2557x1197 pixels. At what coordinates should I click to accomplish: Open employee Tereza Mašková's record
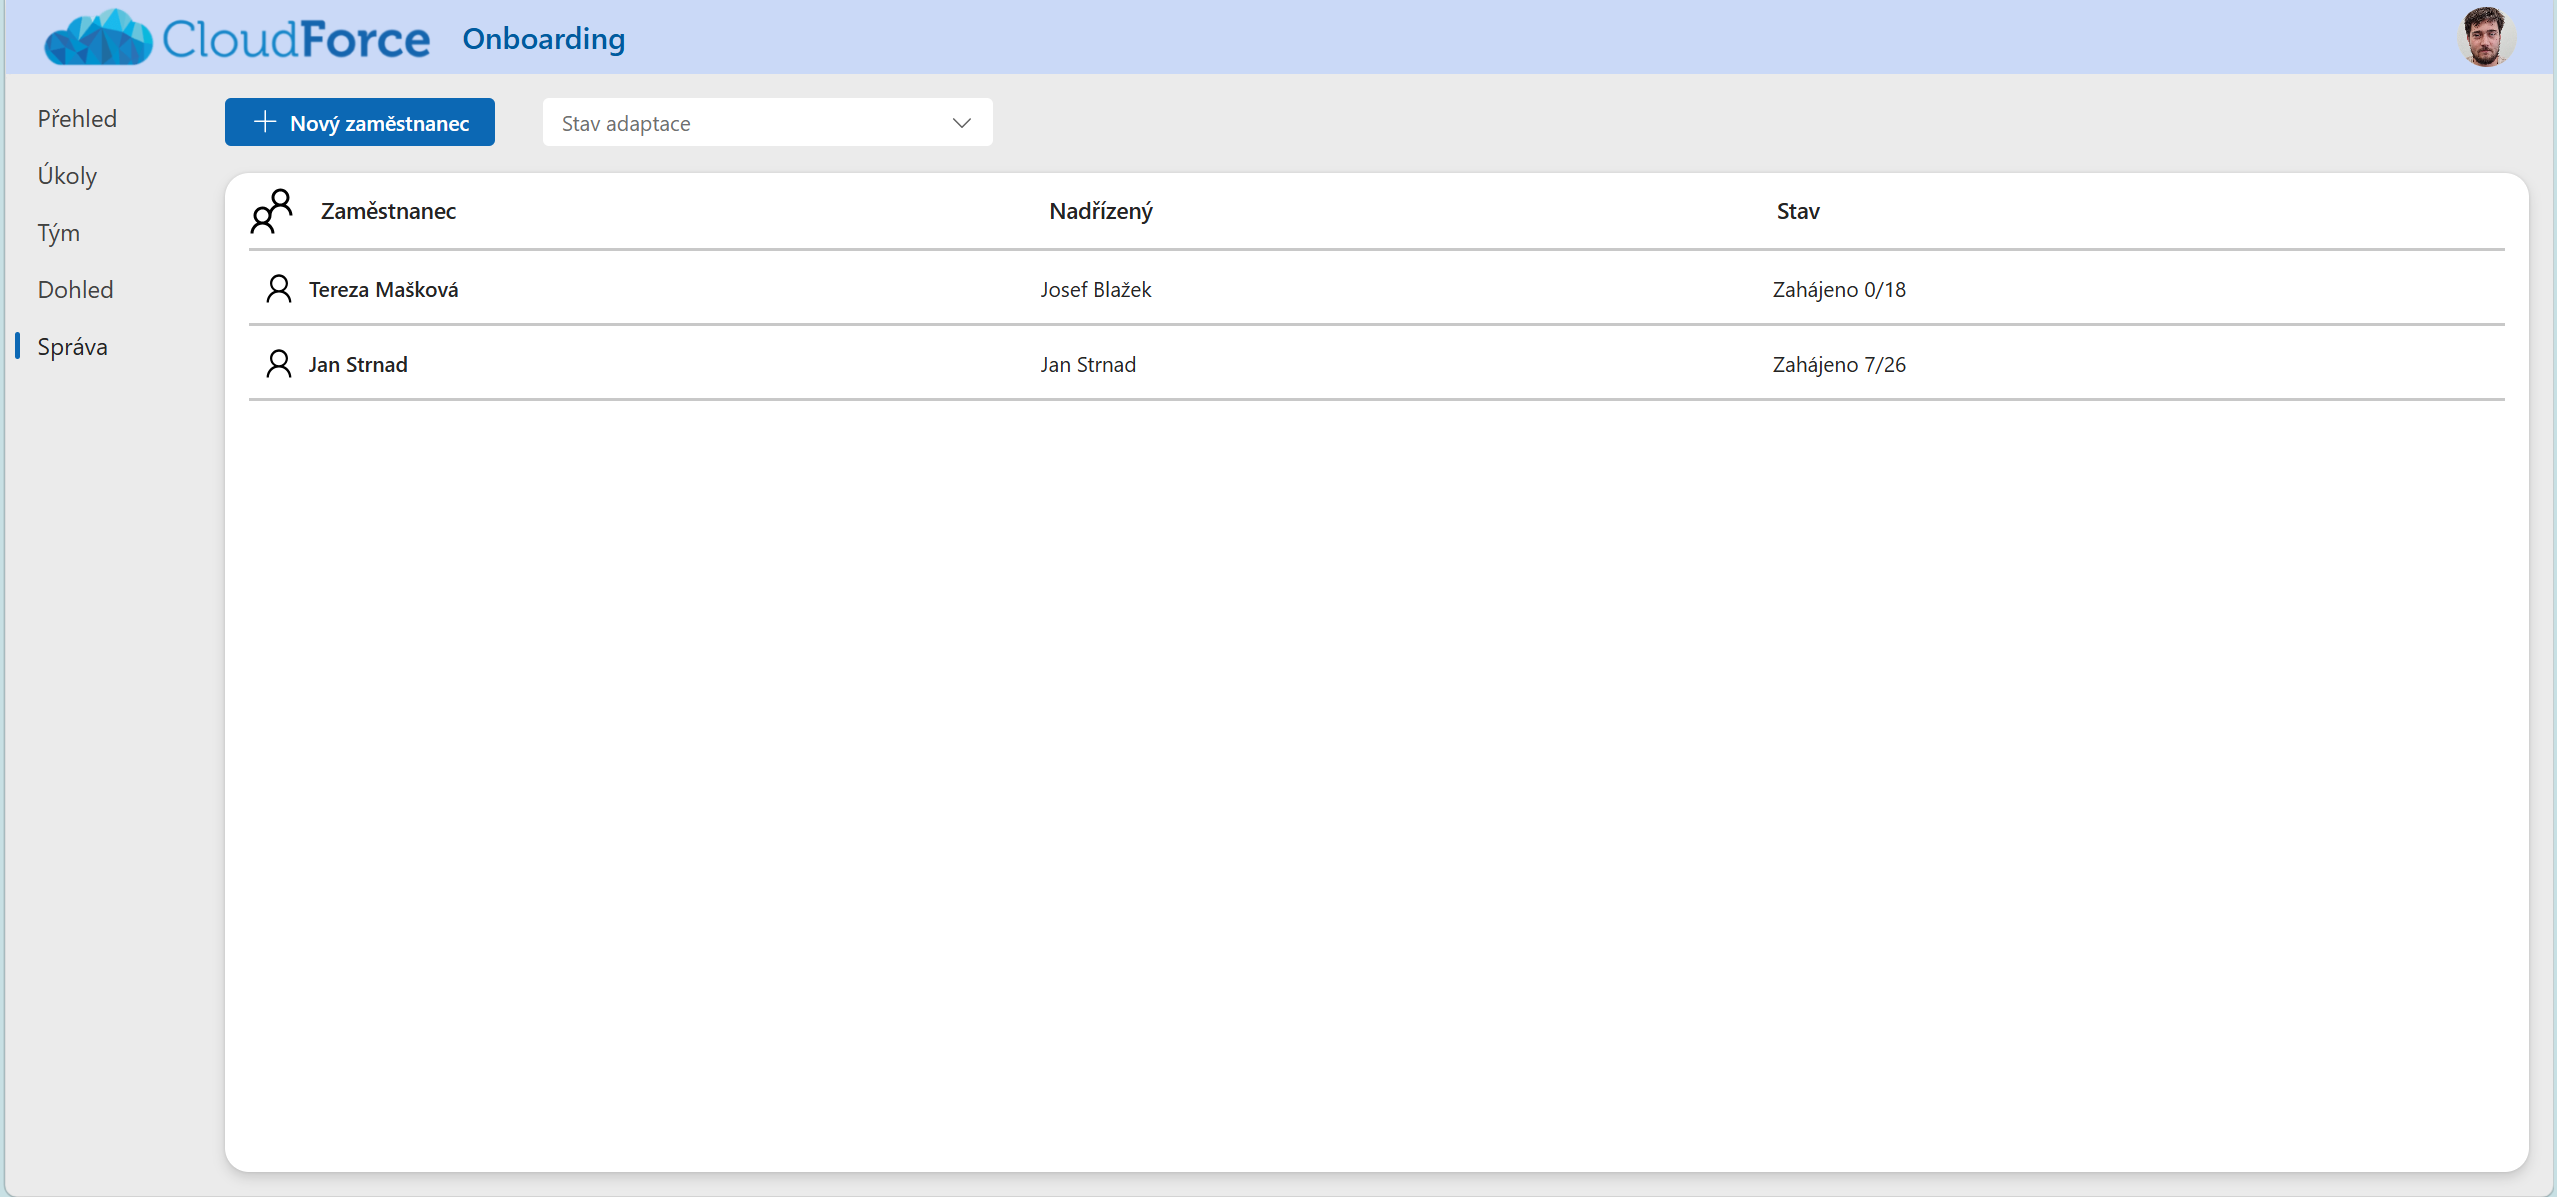click(383, 289)
